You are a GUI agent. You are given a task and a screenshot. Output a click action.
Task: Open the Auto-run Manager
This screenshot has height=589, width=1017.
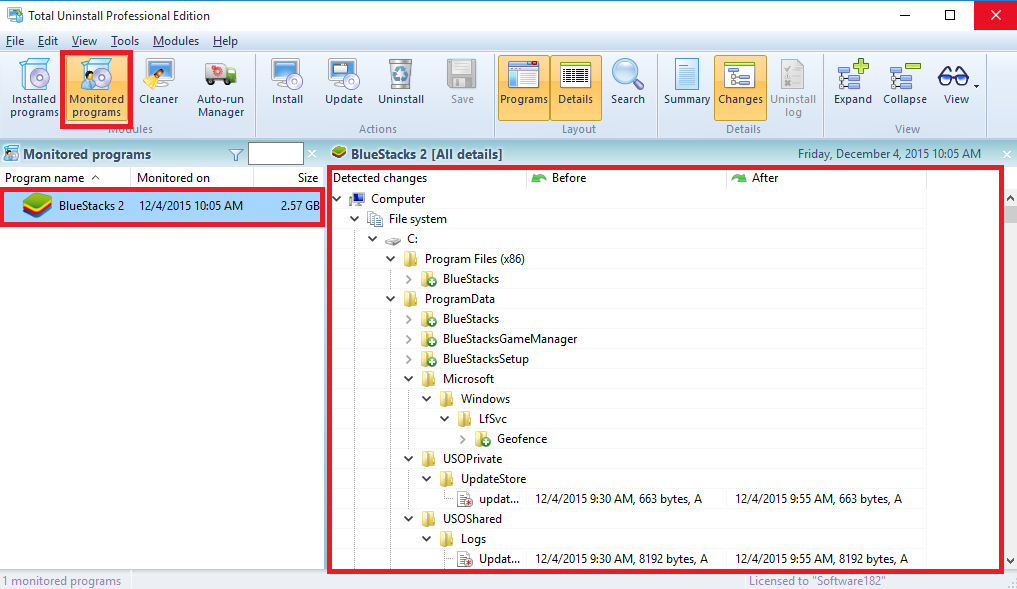221,88
